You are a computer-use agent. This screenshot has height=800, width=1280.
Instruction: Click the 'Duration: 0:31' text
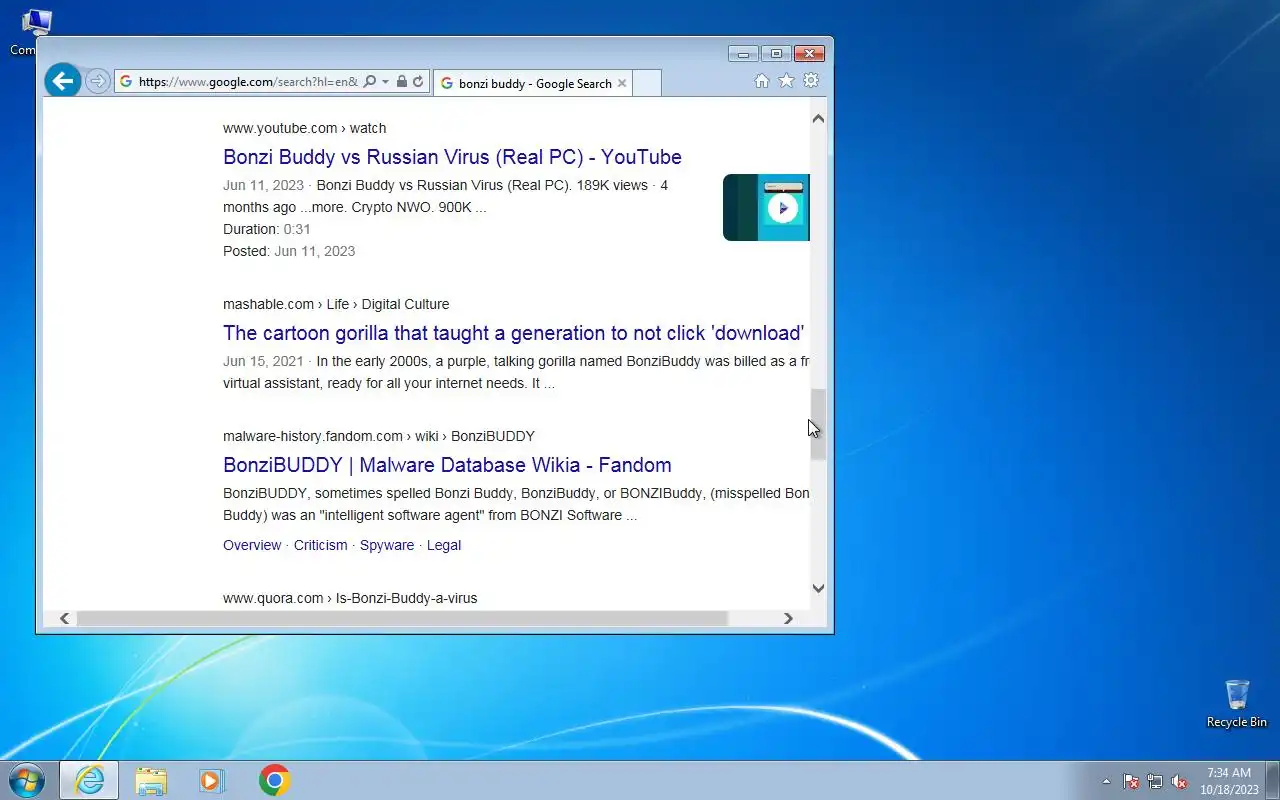(x=267, y=229)
